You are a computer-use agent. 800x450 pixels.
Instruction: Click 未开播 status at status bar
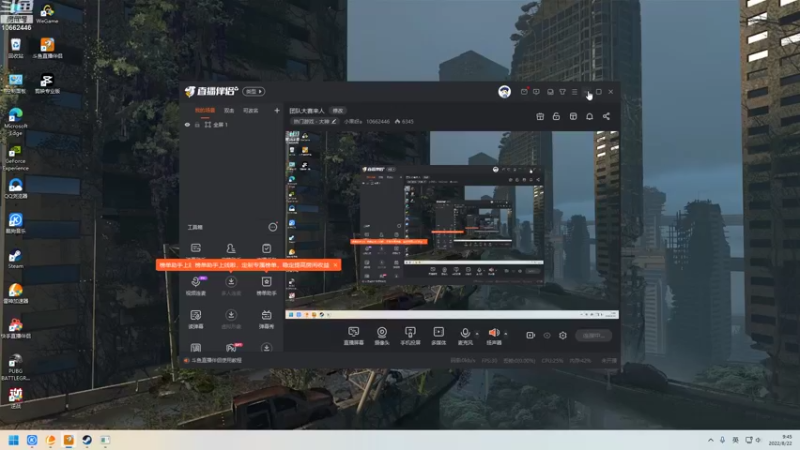click(x=609, y=360)
